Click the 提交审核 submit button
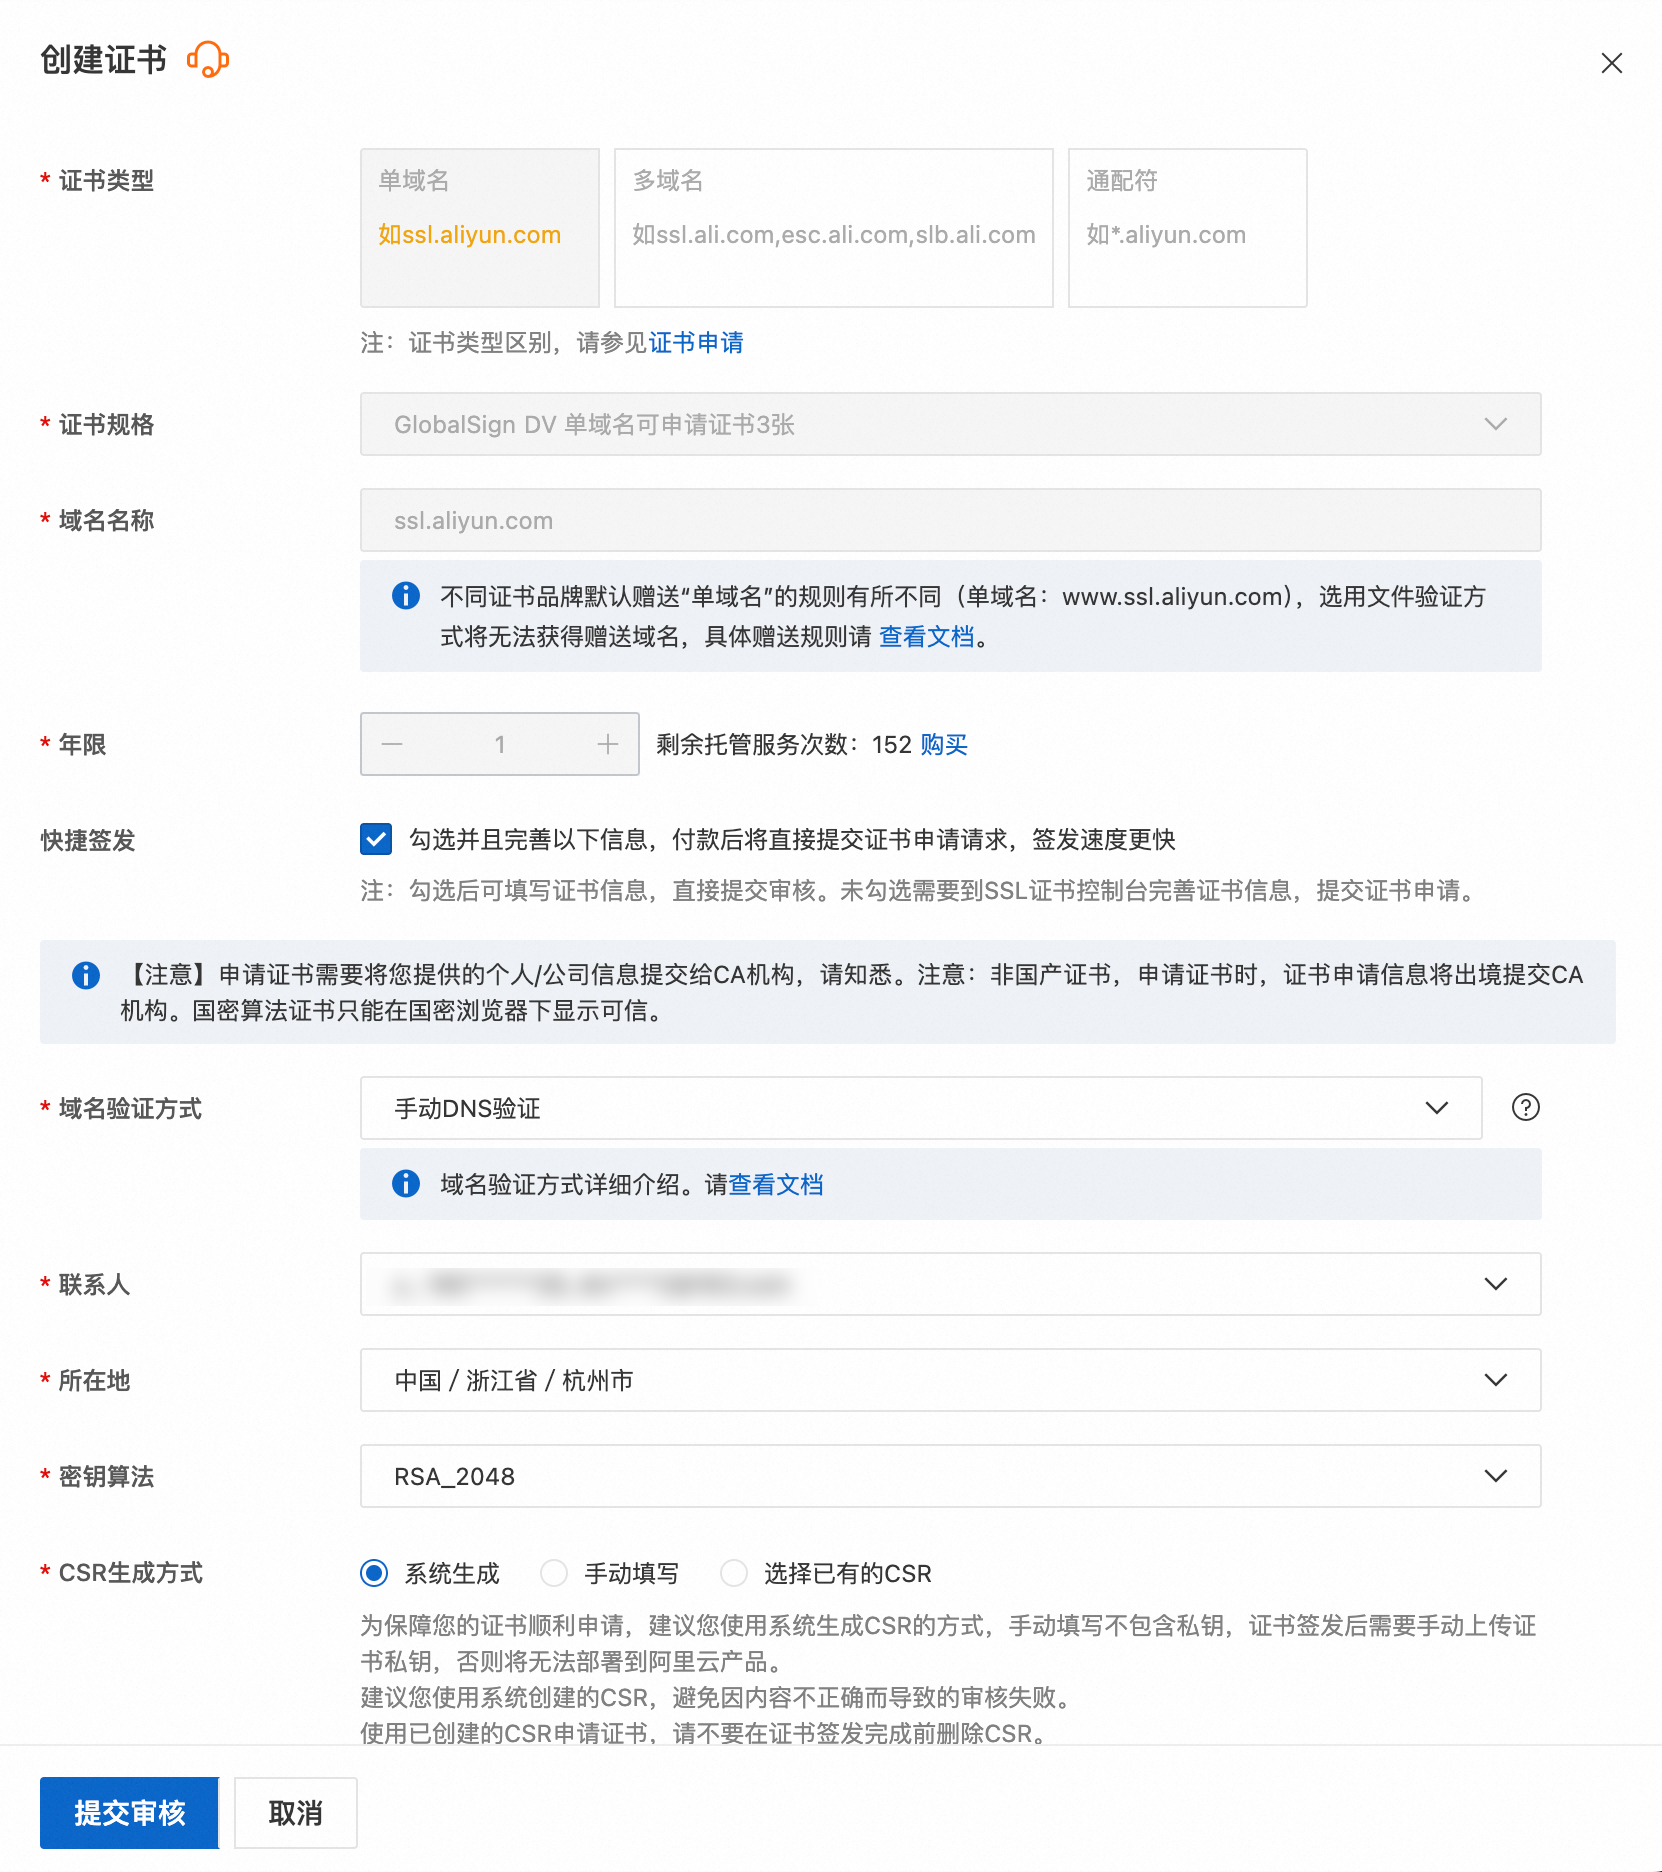The height and width of the screenshot is (1872, 1662). 130,1813
